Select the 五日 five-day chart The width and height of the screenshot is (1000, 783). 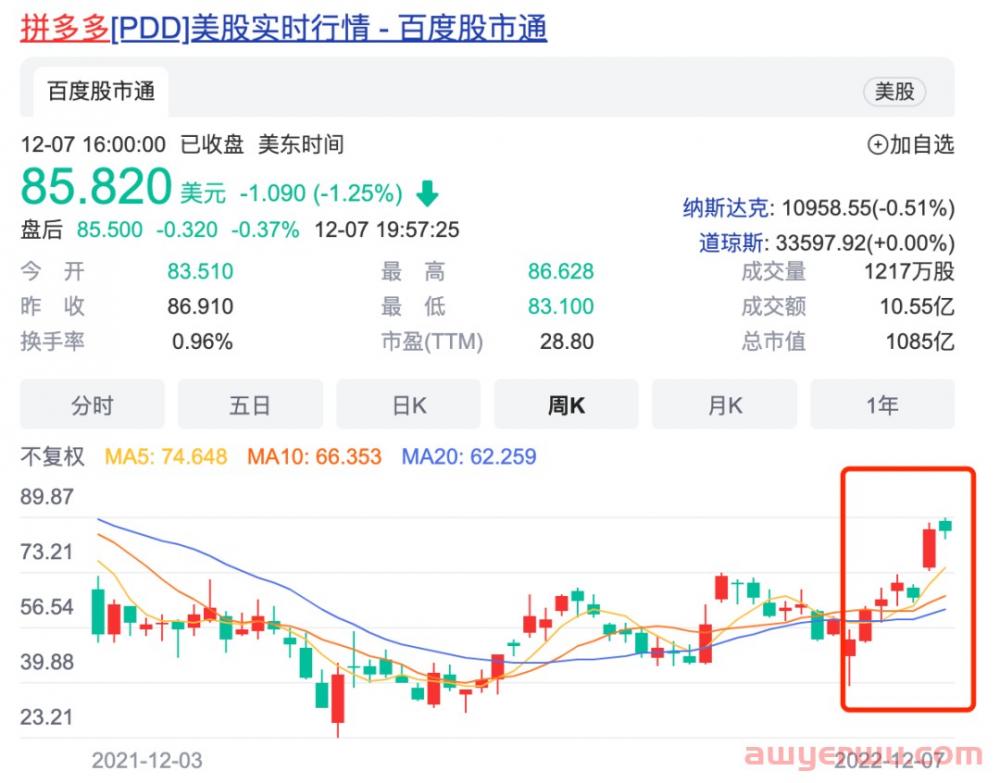tap(250, 405)
